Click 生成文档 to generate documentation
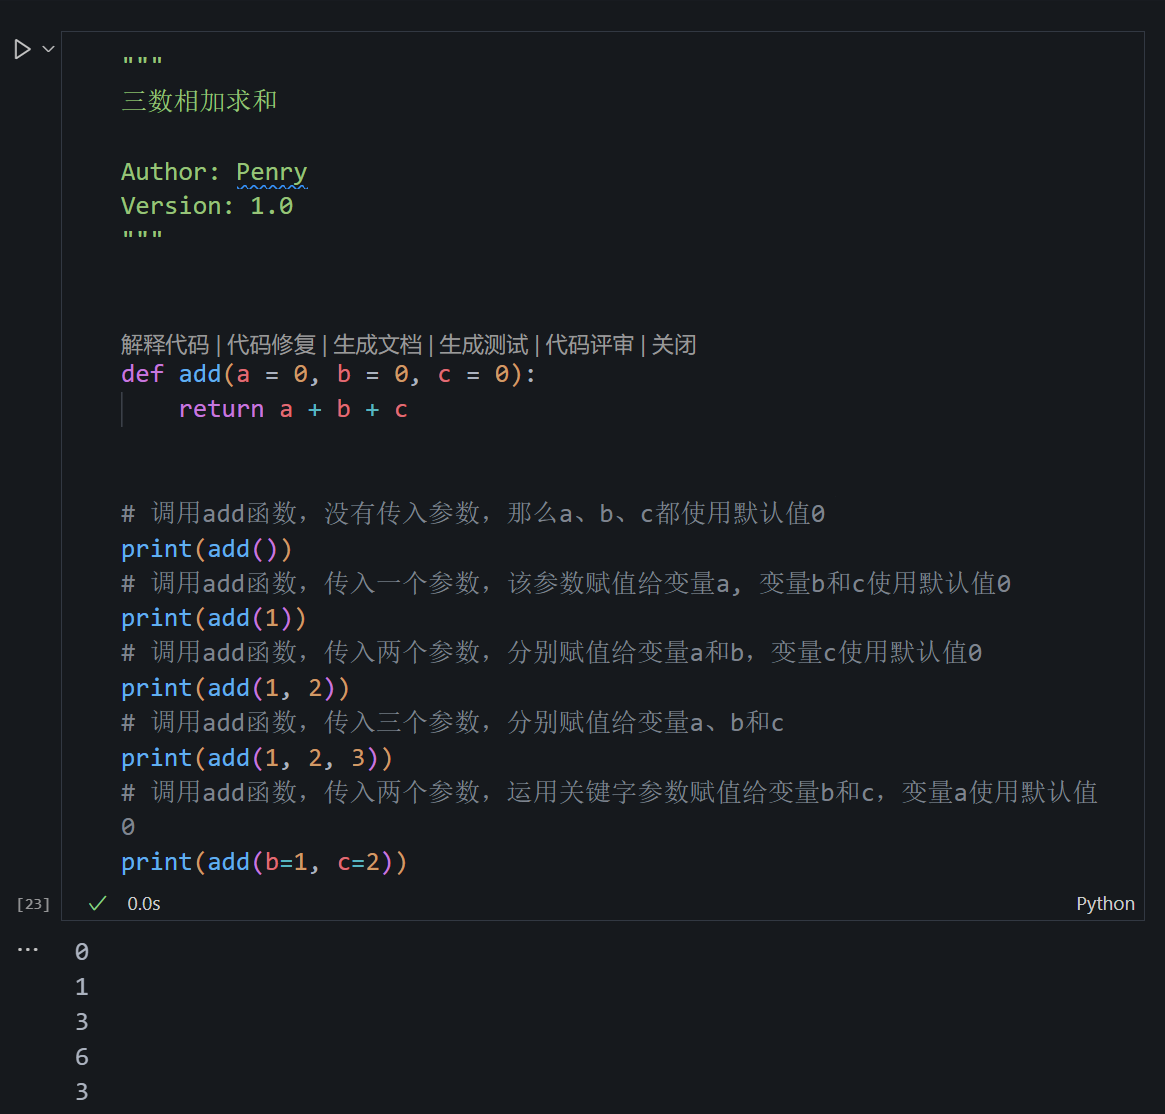1165x1114 pixels. (x=378, y=343)
